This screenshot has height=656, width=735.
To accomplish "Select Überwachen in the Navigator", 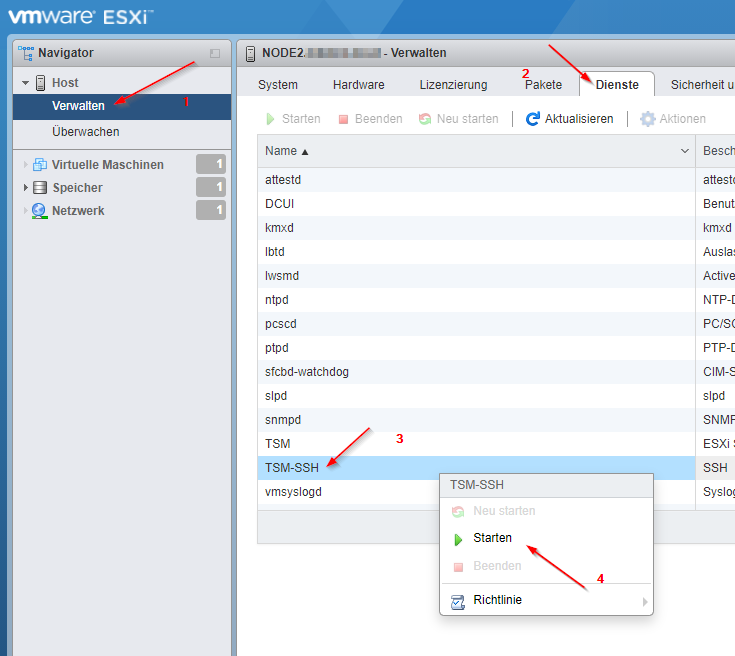I will pyautogui.click(x=122, y=132).
